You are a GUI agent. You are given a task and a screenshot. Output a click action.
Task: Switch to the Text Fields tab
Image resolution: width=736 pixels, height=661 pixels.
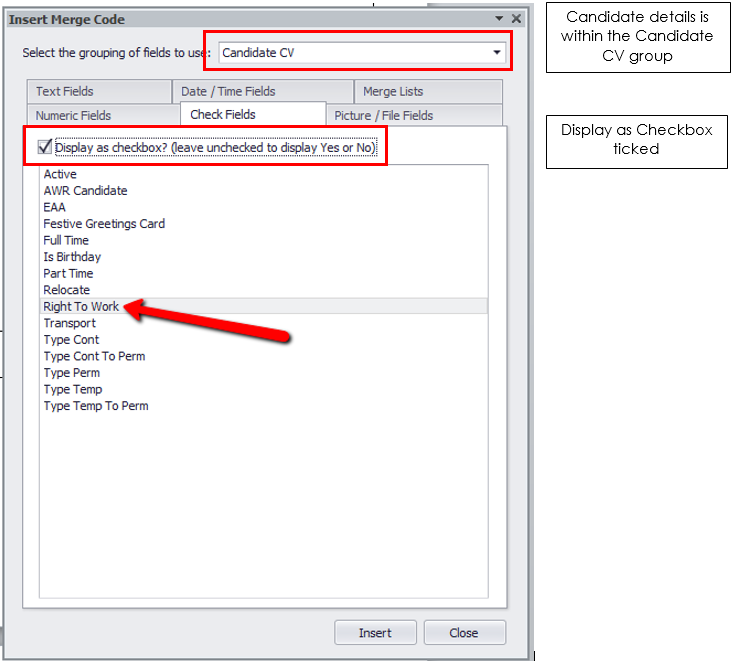tap(65, 92)
